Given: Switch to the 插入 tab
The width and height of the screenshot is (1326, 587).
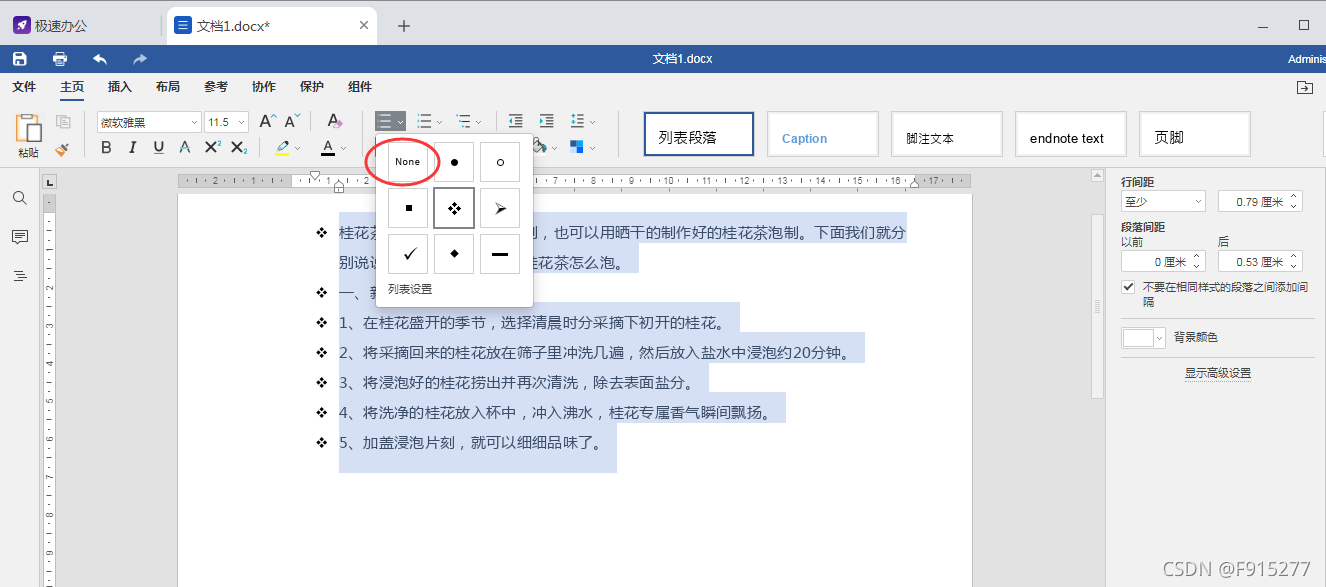Looking at the screenshot, I should 120,87.
